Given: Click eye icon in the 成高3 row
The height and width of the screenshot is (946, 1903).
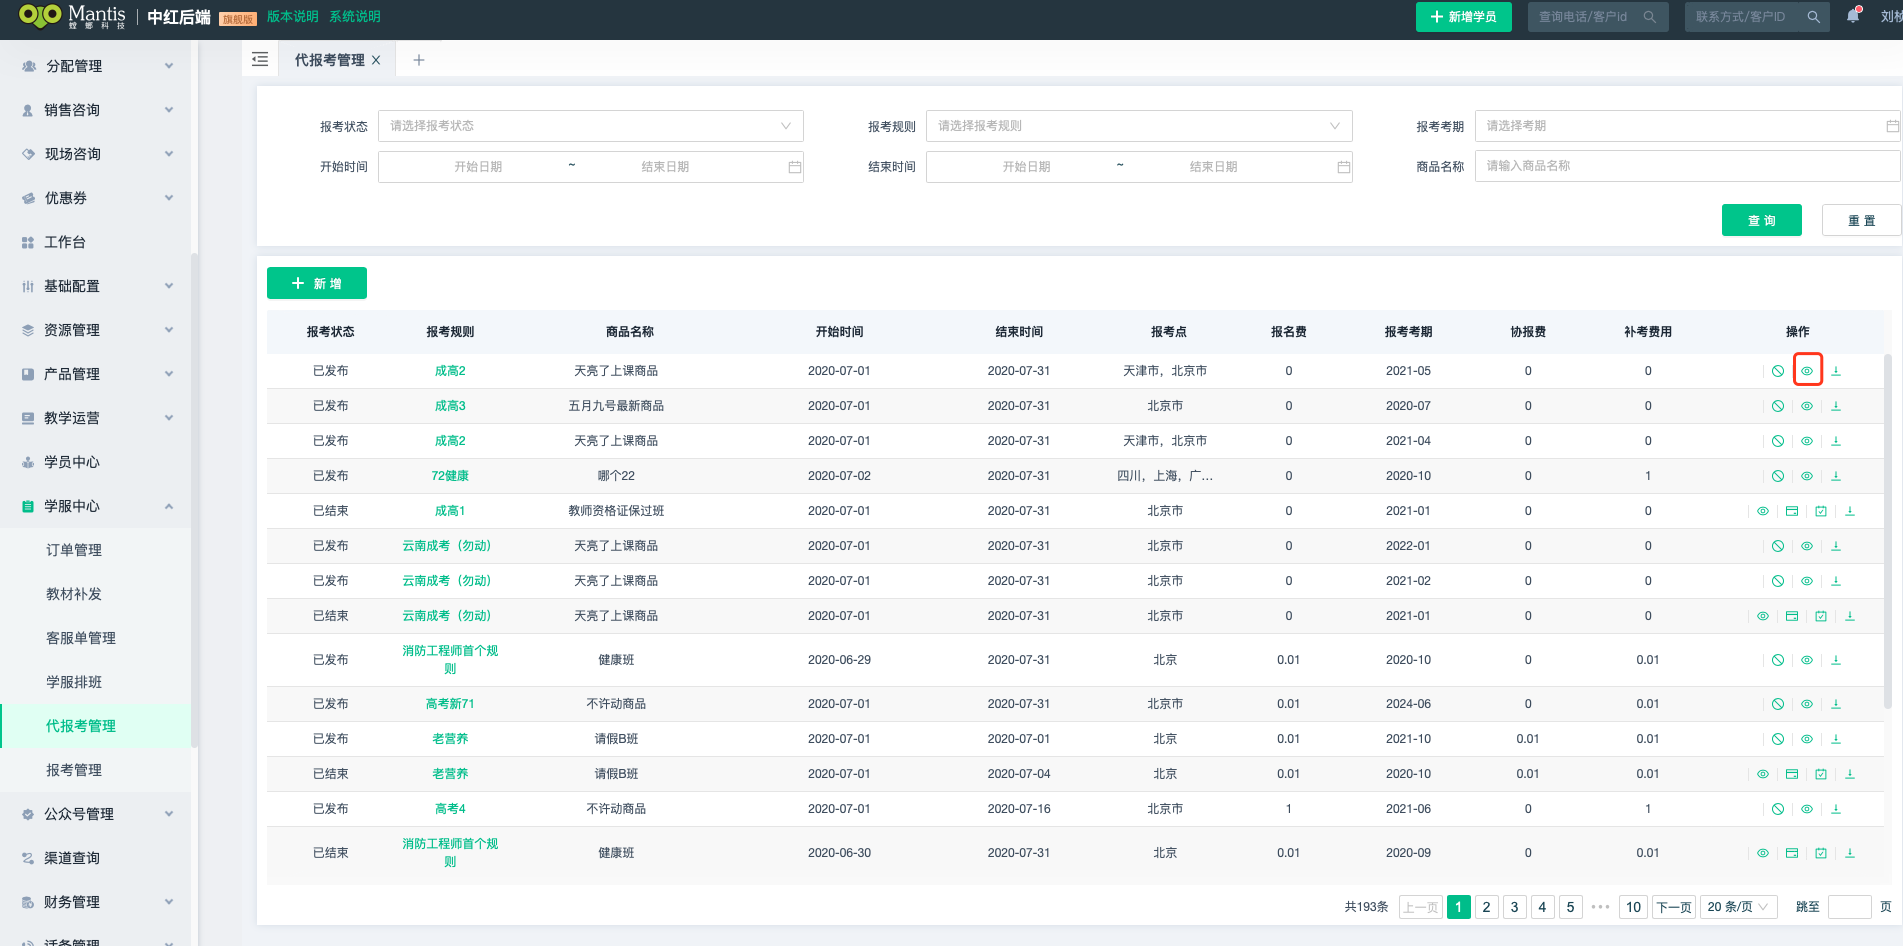Looking at the screenshot, I should click(x=1807, y=406).
